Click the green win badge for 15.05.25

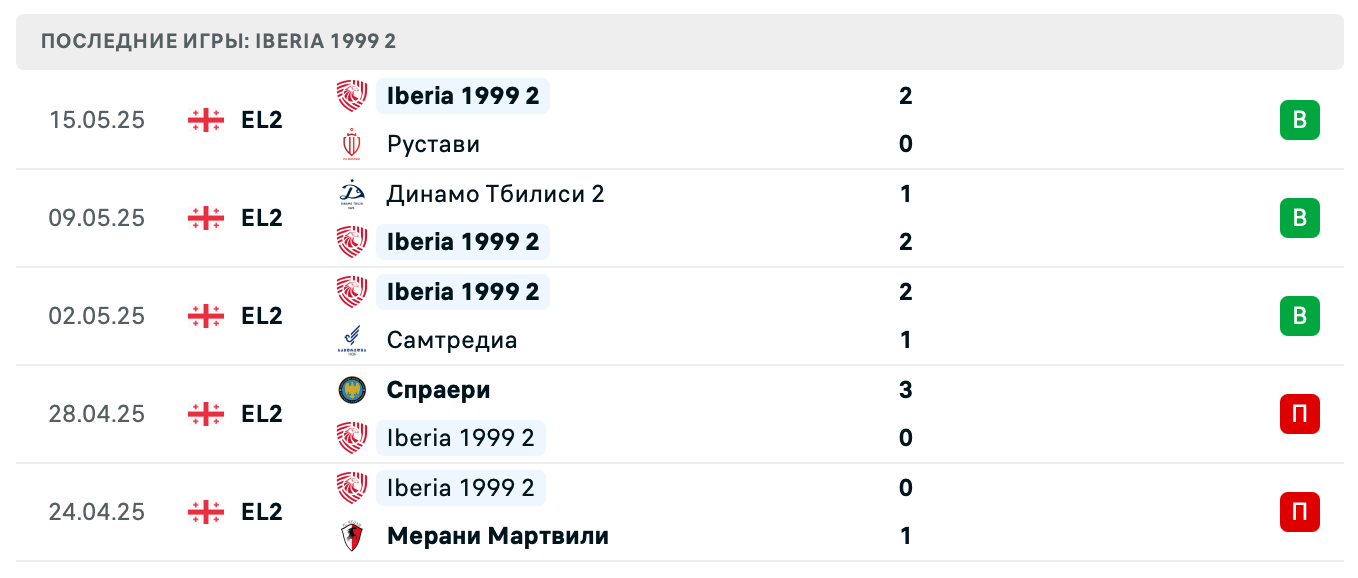[1299, 120]
